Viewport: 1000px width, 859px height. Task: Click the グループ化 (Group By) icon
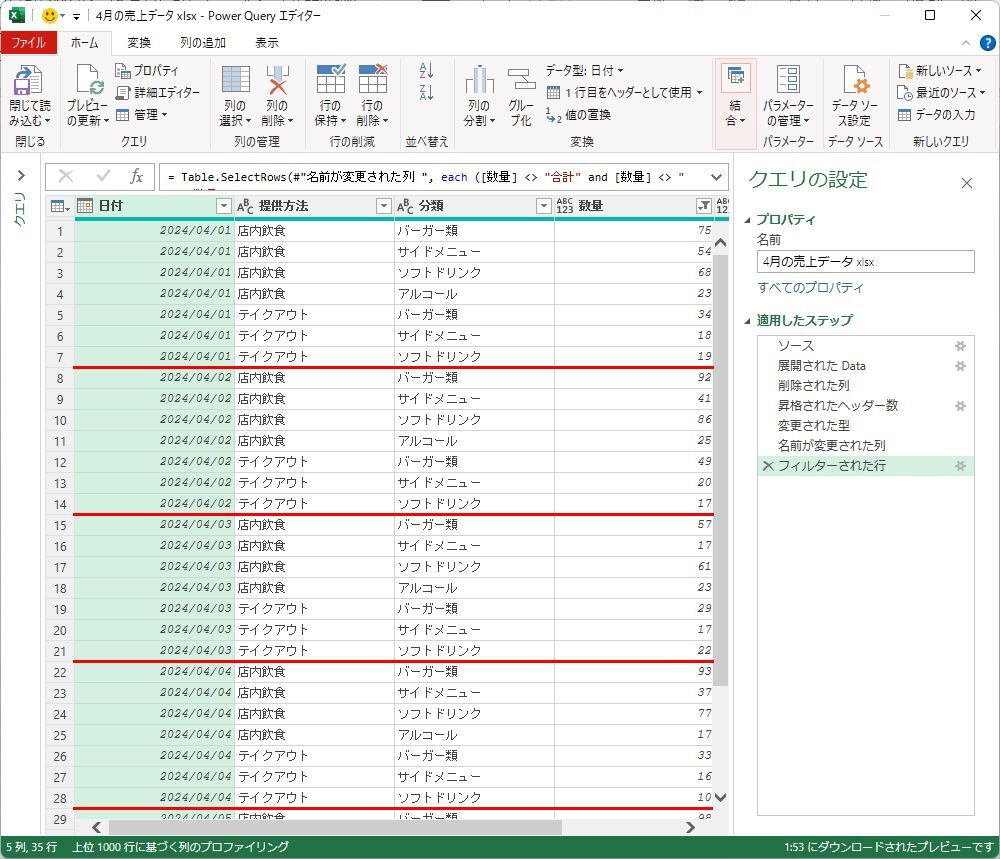pyautogui.click(x=521, y=83)
